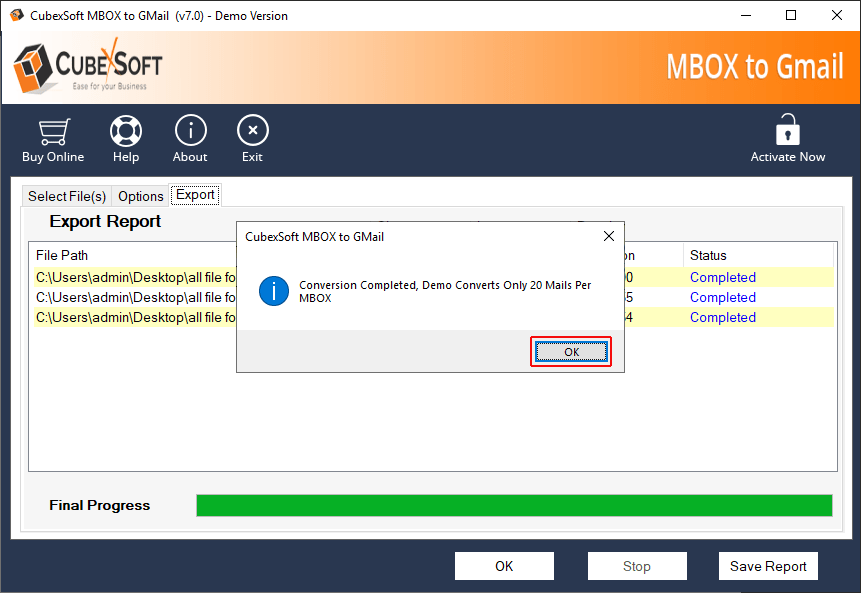The image size is (861, 593).
Task: Click the Activate Now padlock icon
Action: click(788, 131)
